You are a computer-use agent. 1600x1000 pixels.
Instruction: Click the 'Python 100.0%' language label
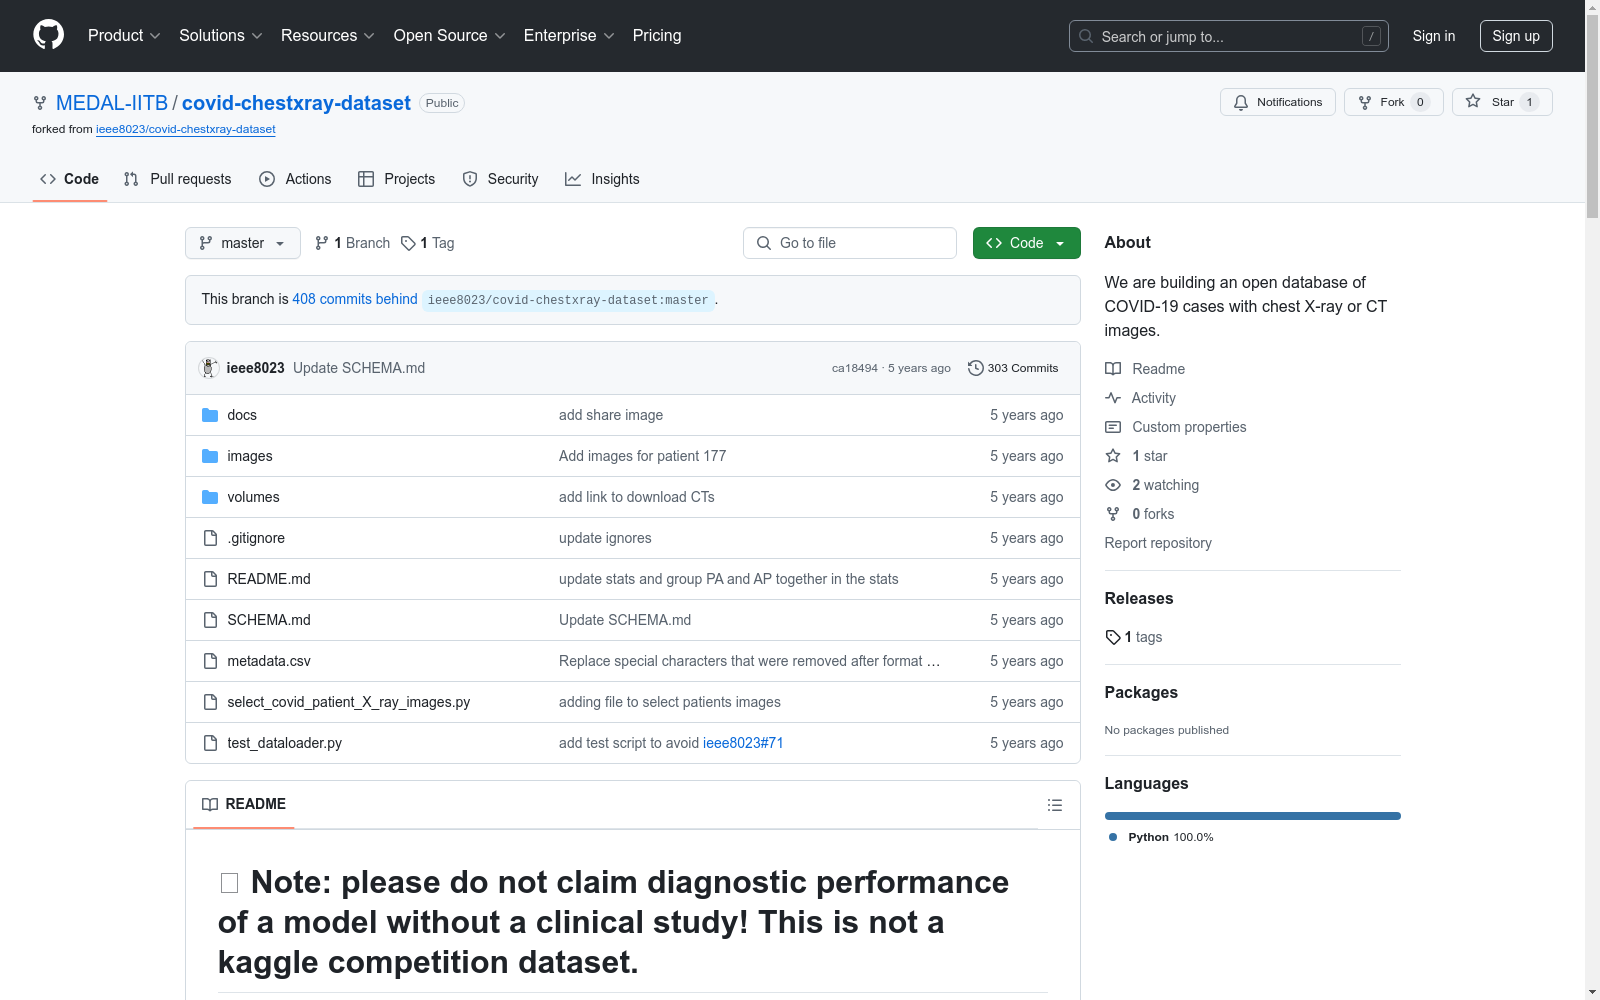1171,837
